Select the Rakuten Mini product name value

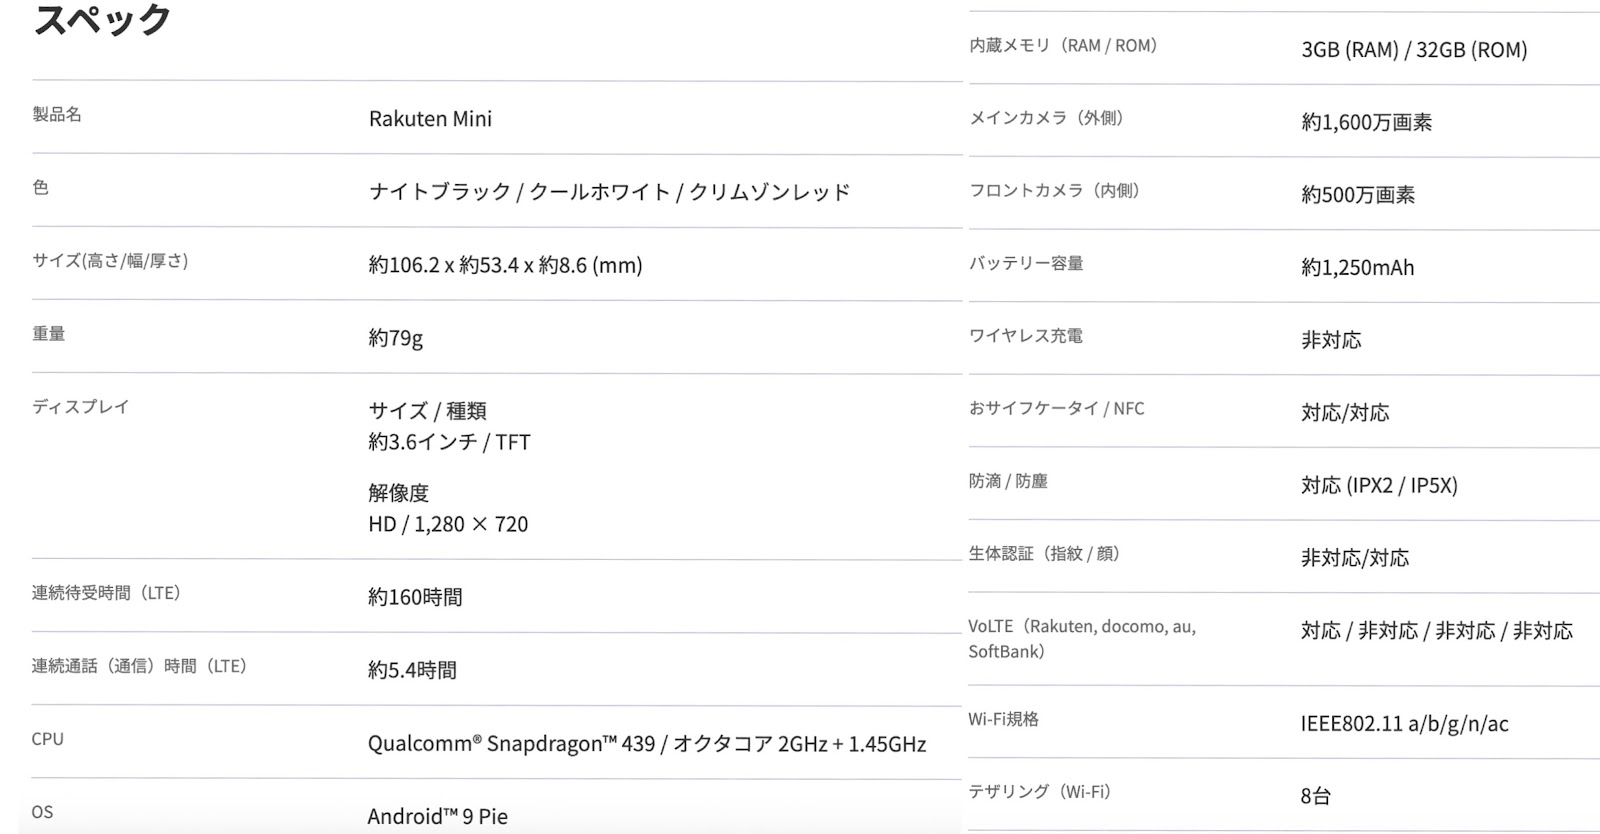(x=430, y=119)
